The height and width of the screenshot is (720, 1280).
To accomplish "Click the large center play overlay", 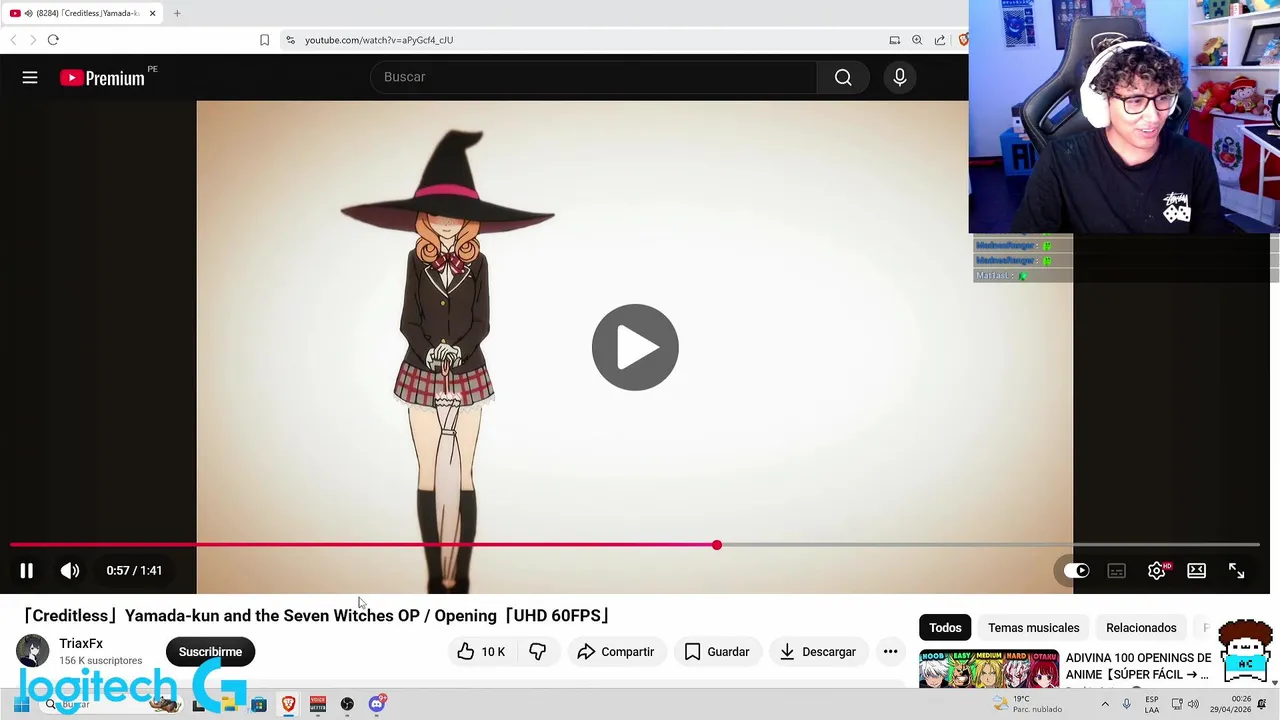I will click(635, 347).
